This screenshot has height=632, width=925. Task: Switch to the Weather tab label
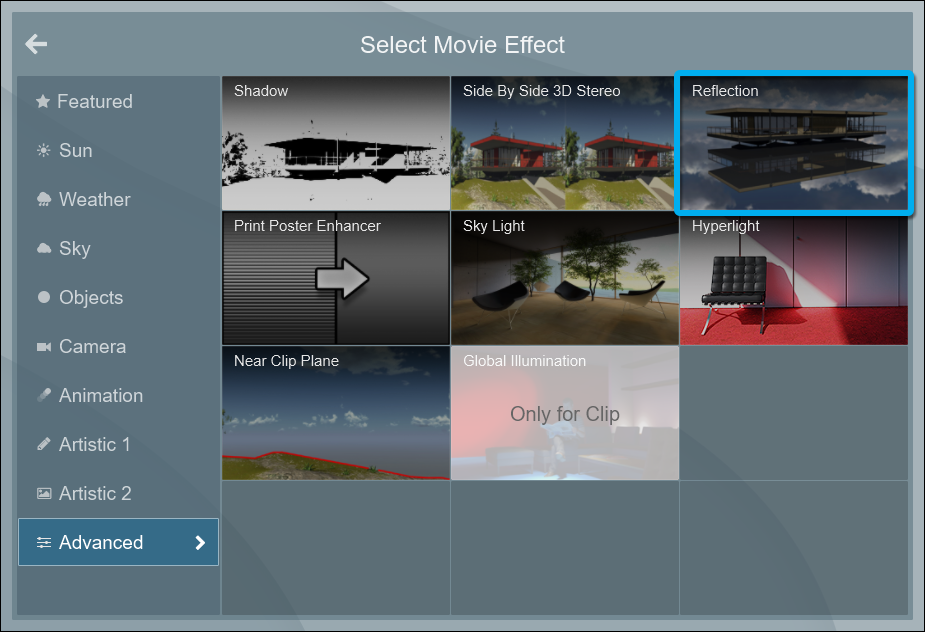pyautogui.click(x=94, y=200)
